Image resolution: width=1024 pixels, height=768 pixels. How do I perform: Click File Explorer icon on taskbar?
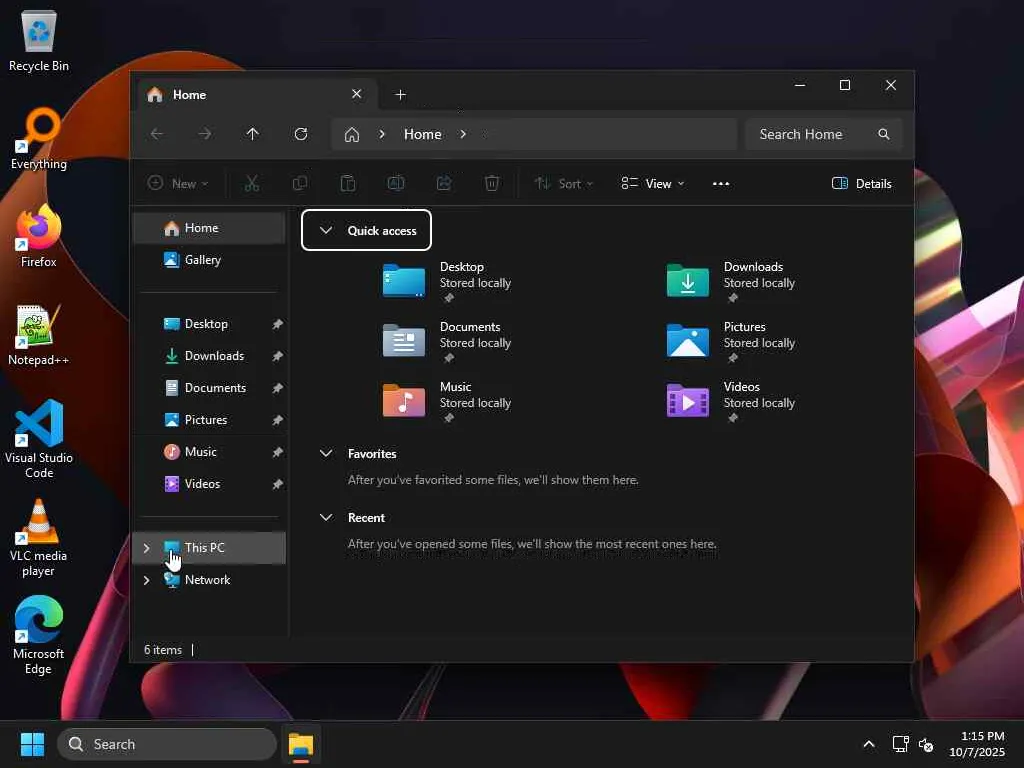pos(301,744)
